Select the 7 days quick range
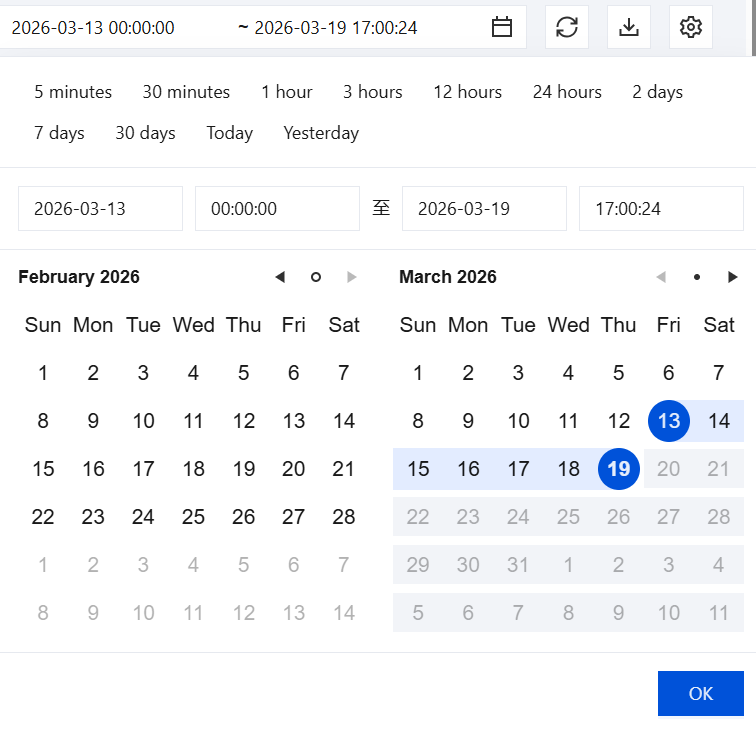This screenshot has height=730, width=756. click(59, 133)
